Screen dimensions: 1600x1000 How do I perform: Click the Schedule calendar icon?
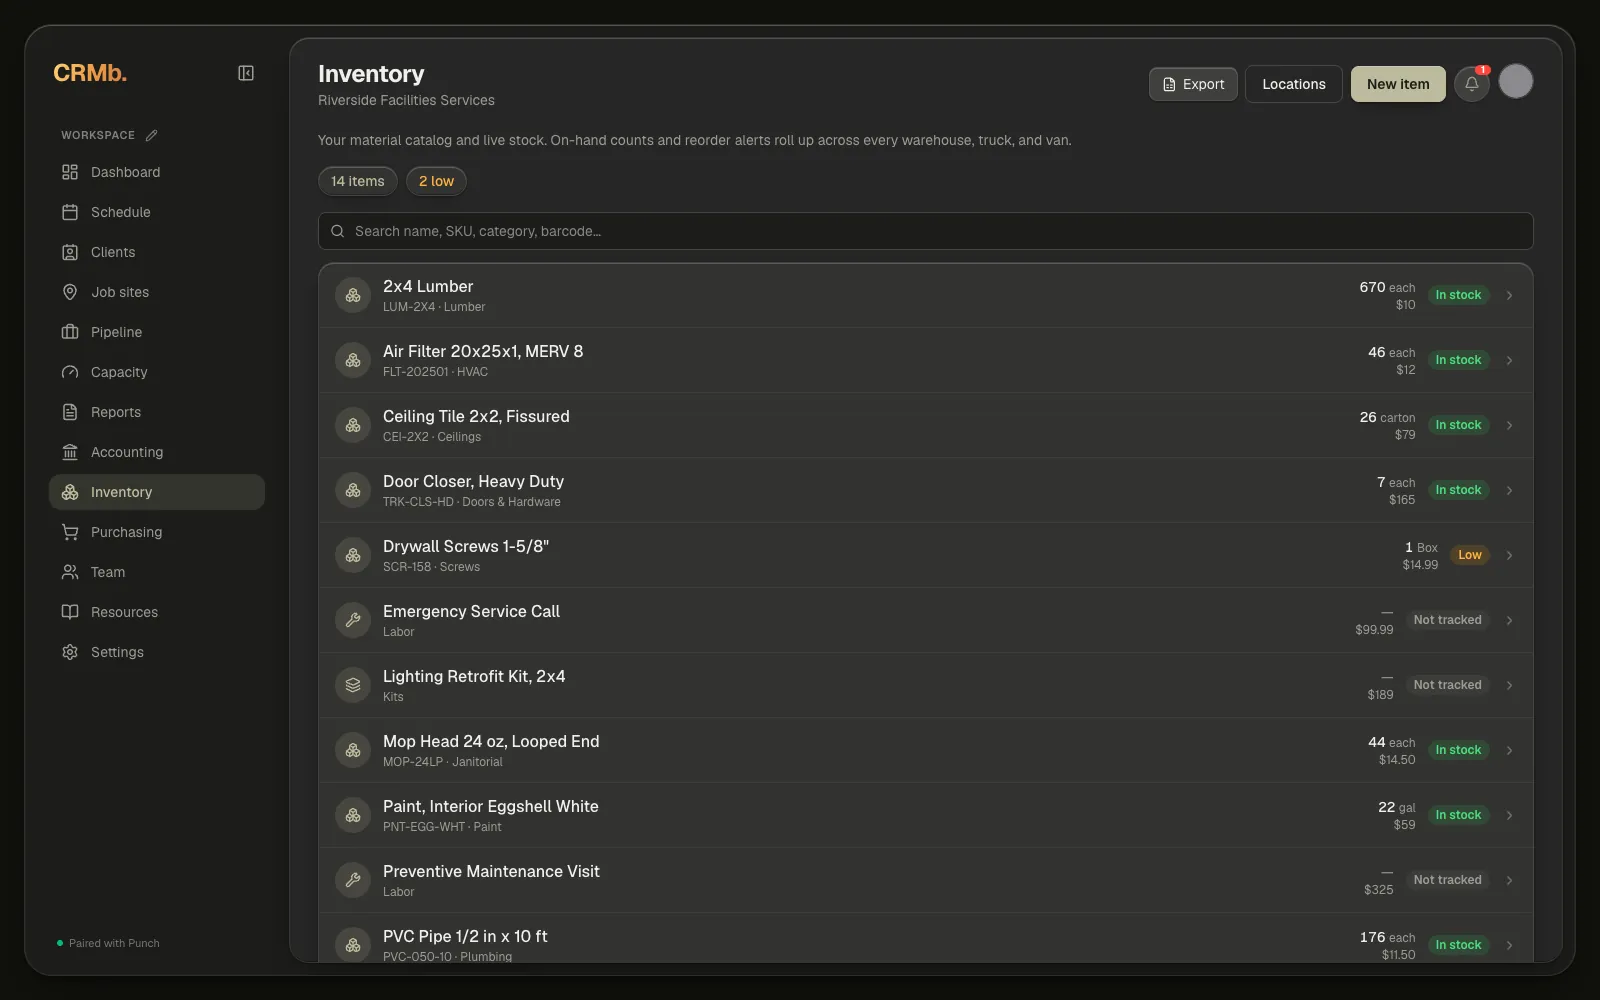pos(70,212)
